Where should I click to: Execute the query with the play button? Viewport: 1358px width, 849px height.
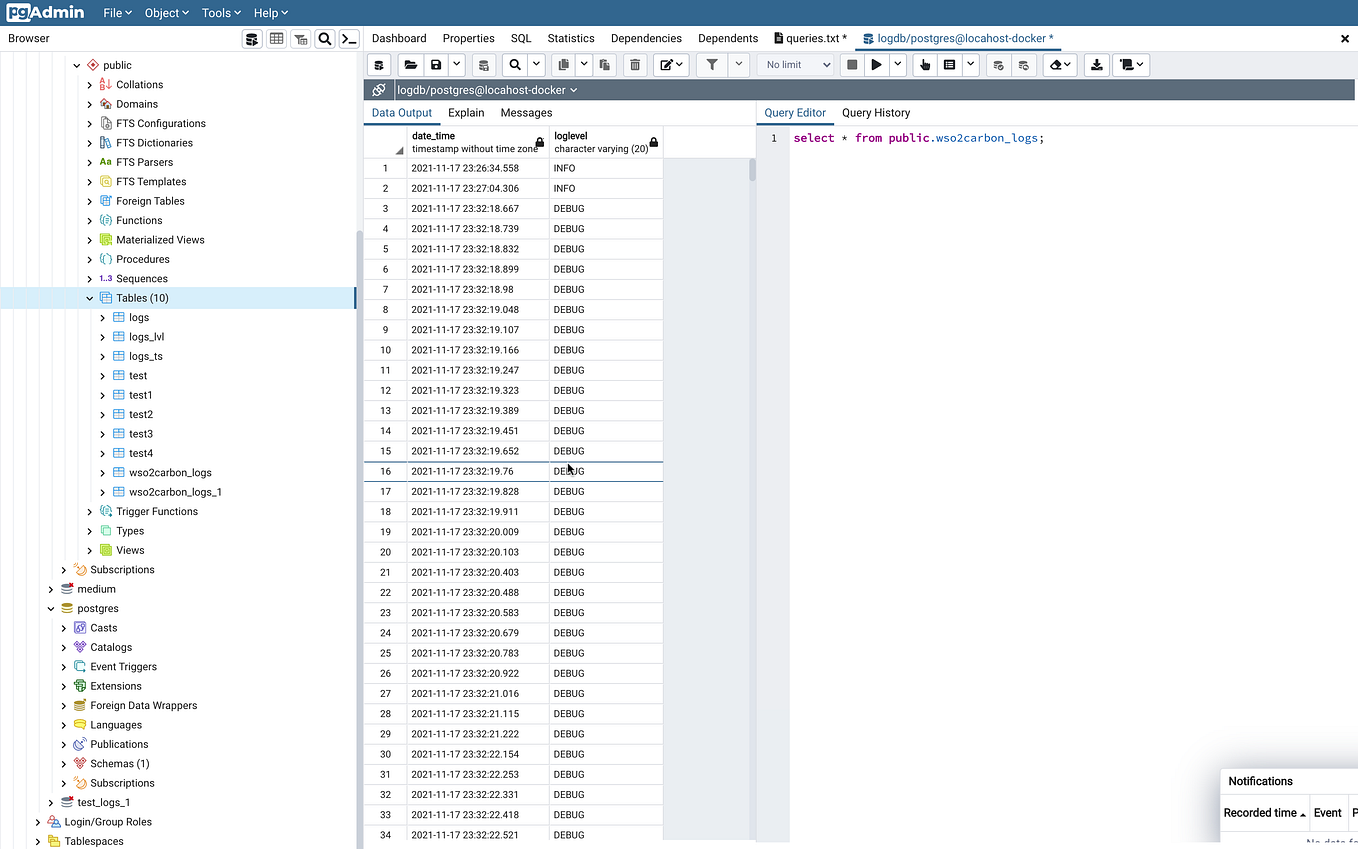click(x=875, y=64)
